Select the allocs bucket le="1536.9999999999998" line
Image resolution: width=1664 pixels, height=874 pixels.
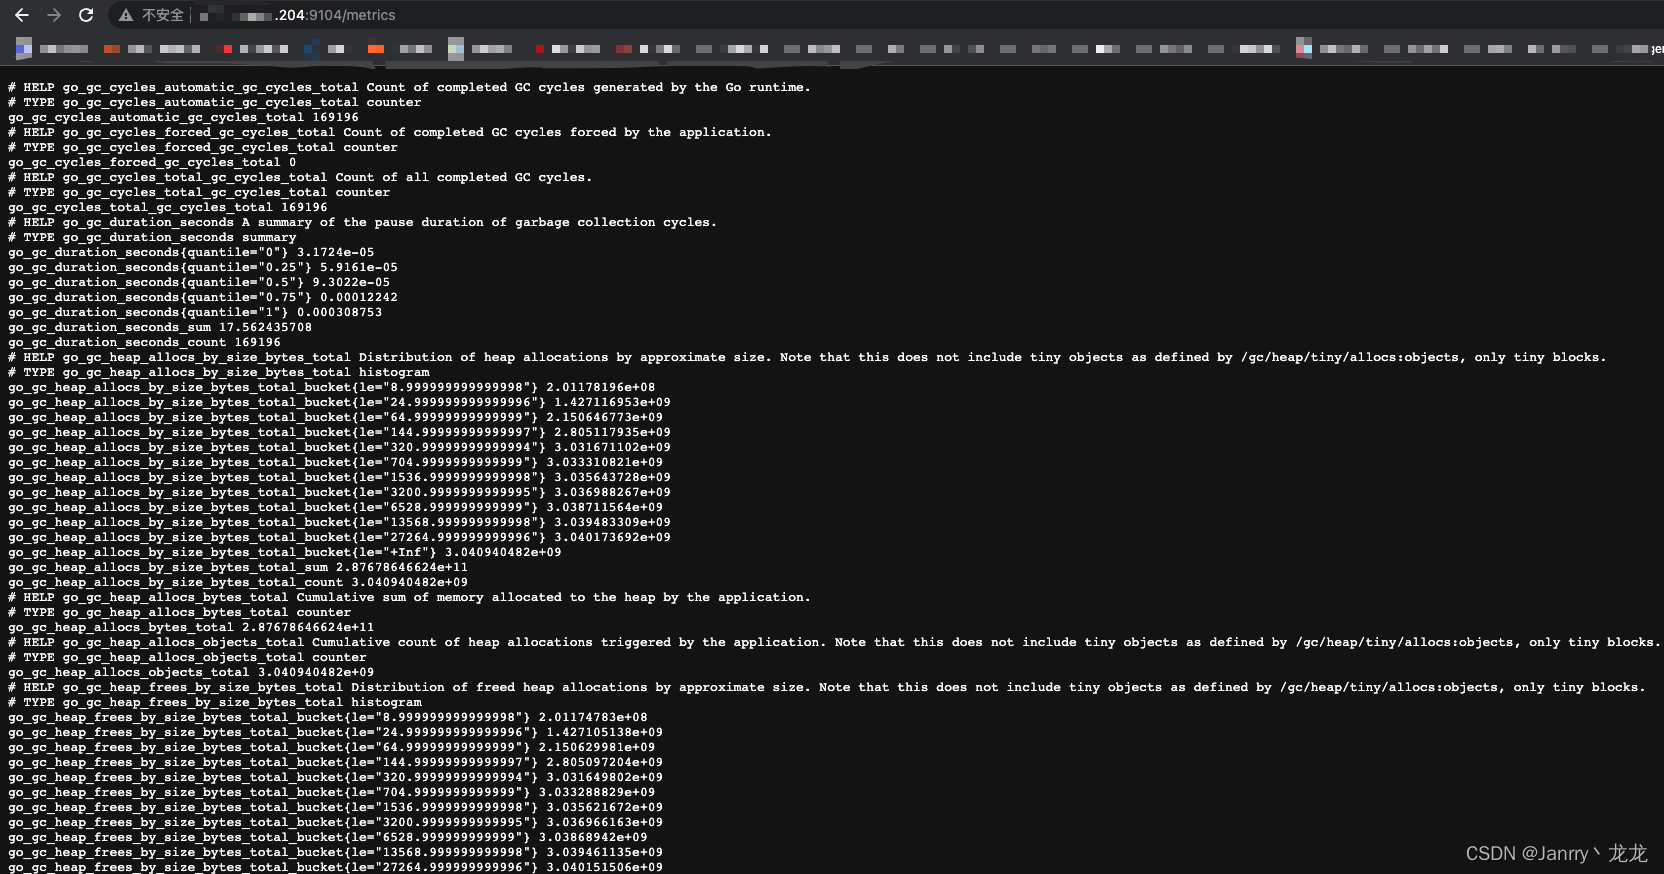(340, 478)
